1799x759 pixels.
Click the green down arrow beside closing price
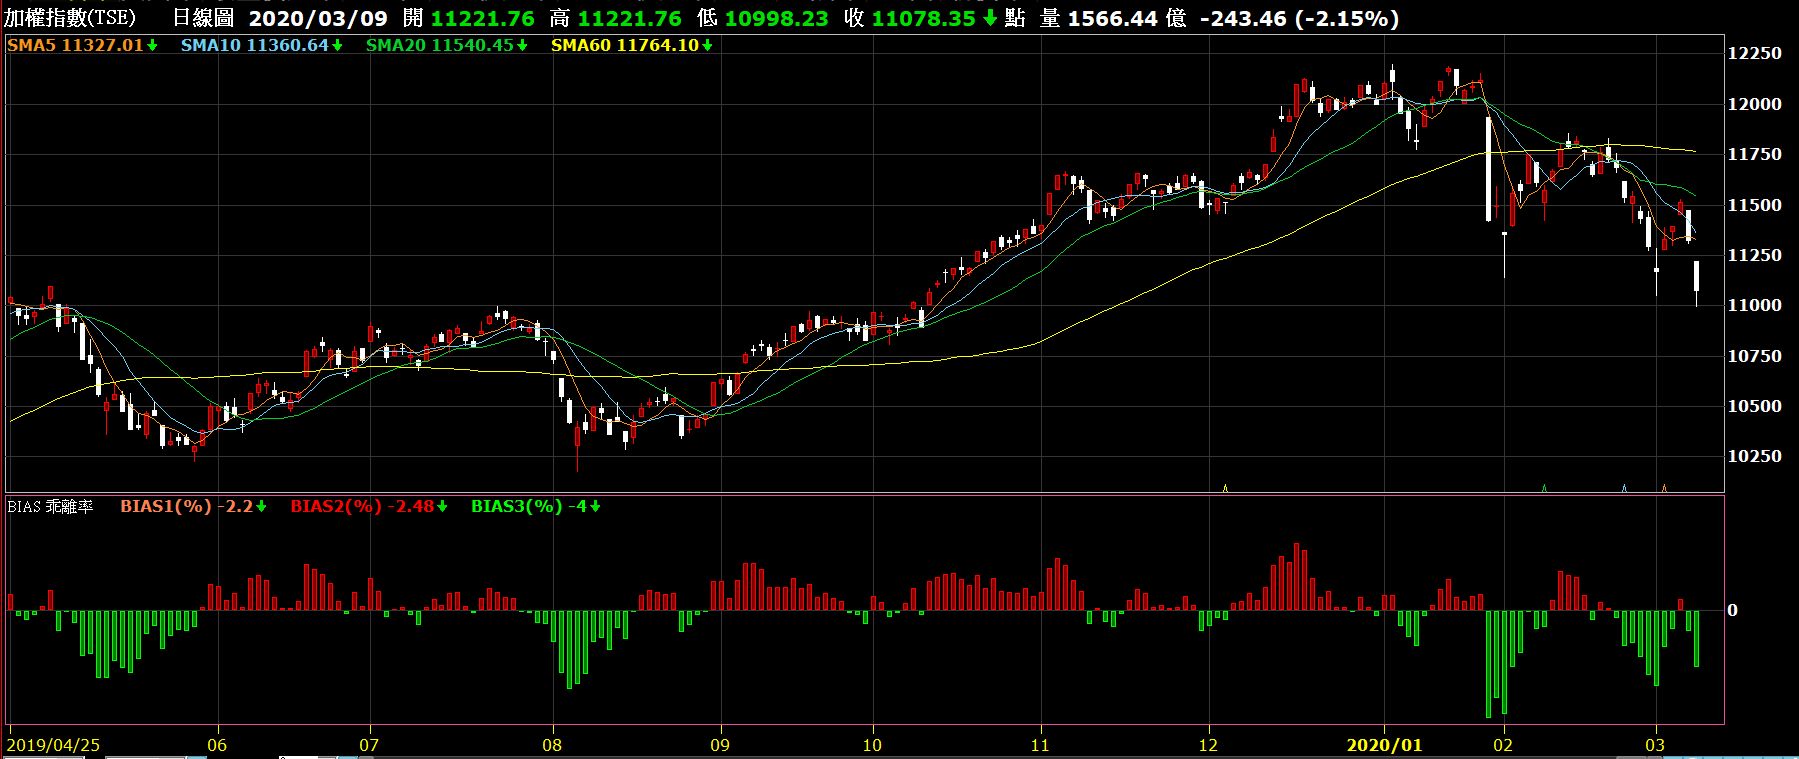(x=989, y=19)
